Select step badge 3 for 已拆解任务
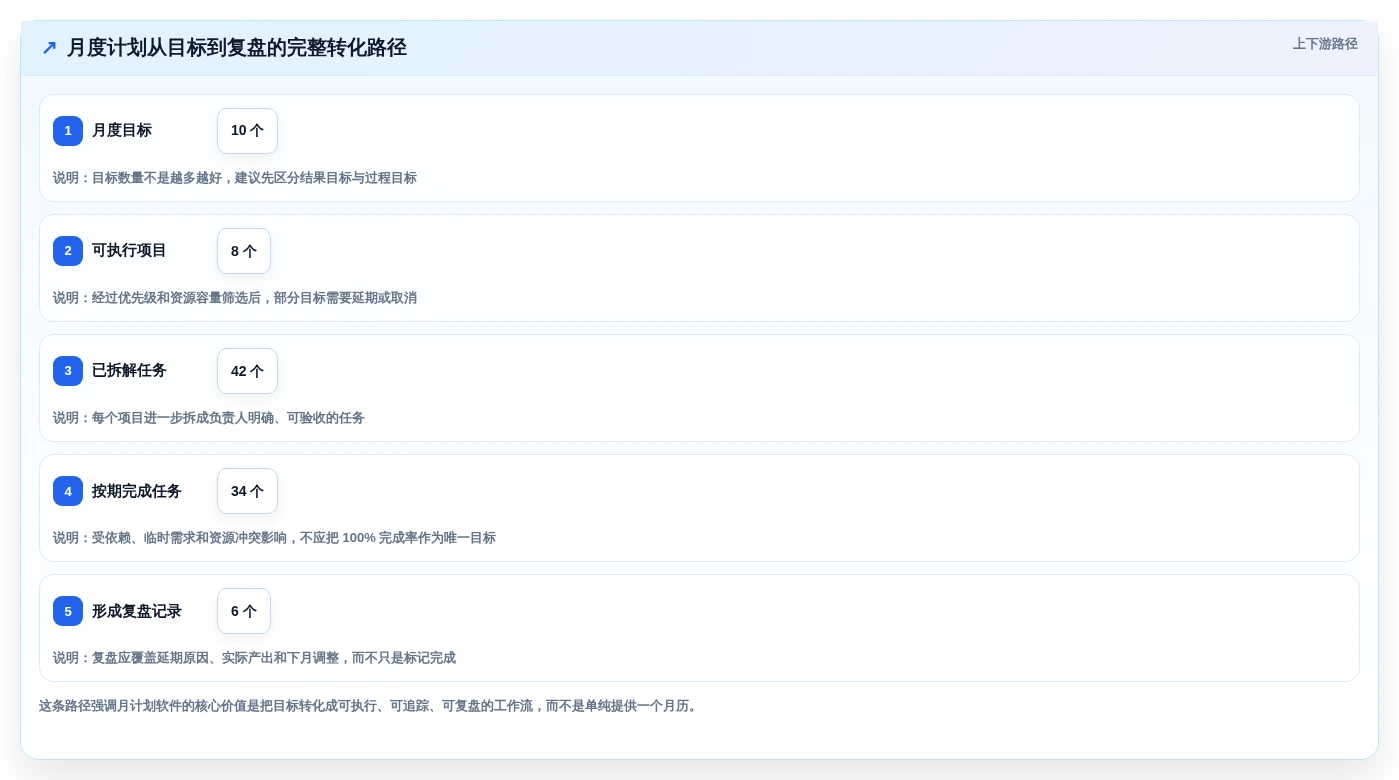 68,371
